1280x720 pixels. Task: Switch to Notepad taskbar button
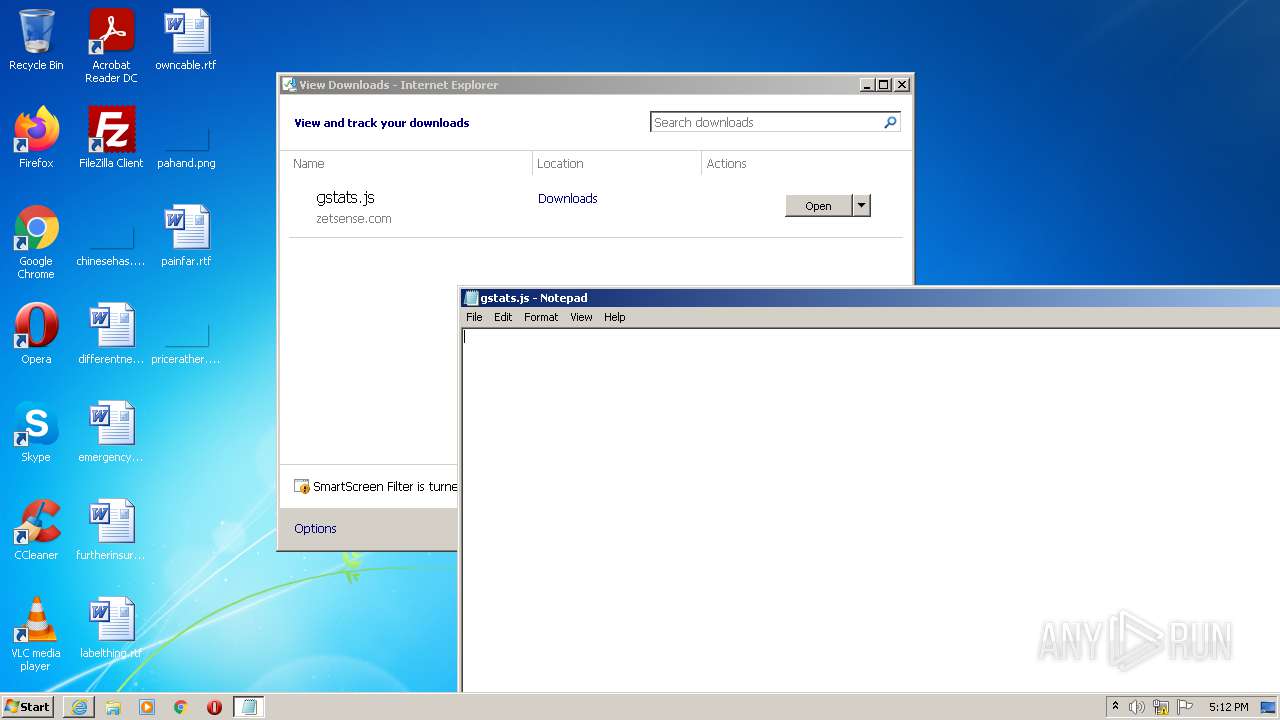click(249, 707)
